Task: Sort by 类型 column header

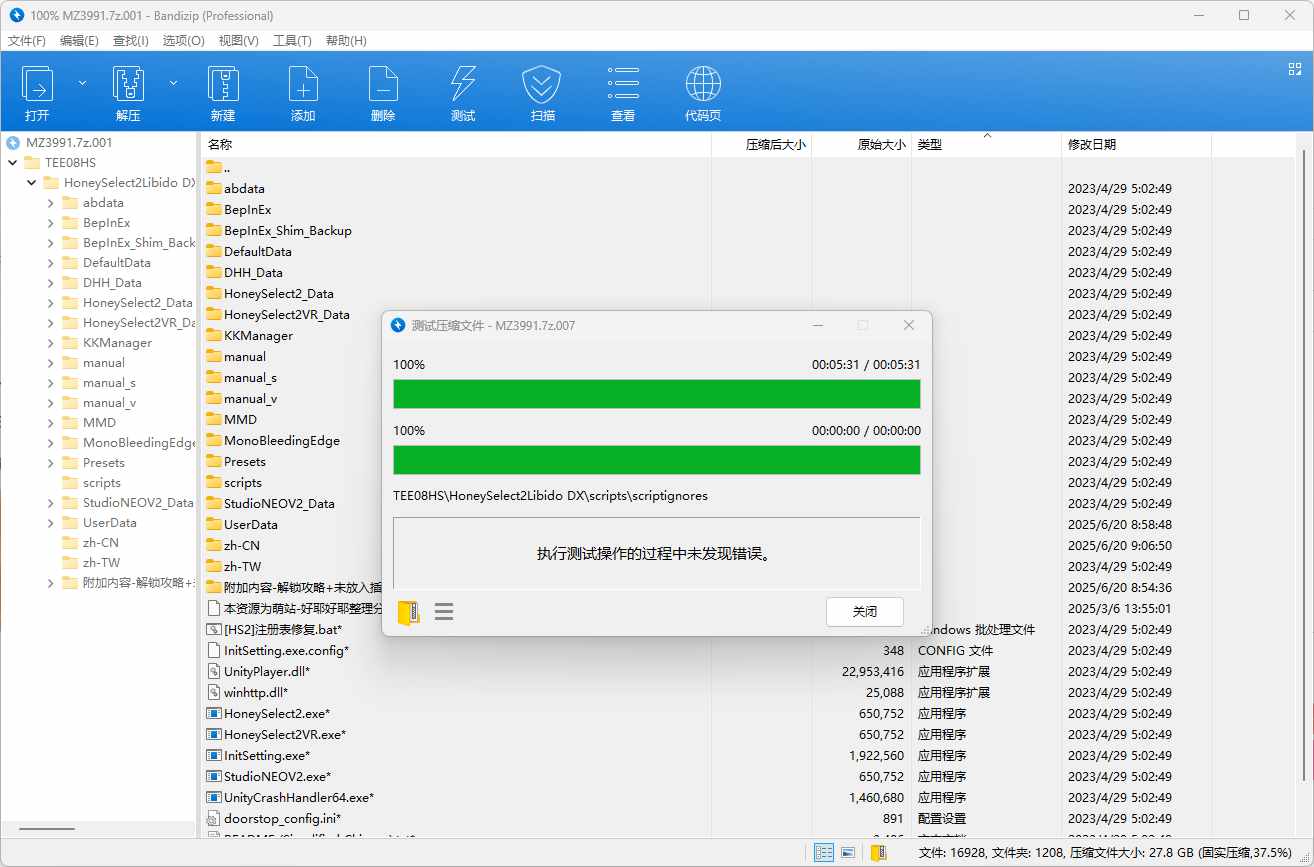Action: (986, 144)
